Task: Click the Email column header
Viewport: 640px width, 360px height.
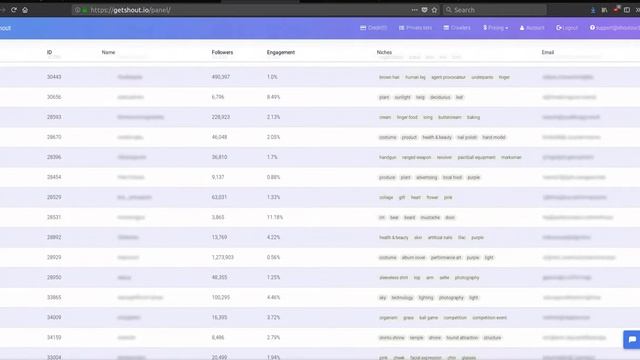Action: (x=548, y=52)
